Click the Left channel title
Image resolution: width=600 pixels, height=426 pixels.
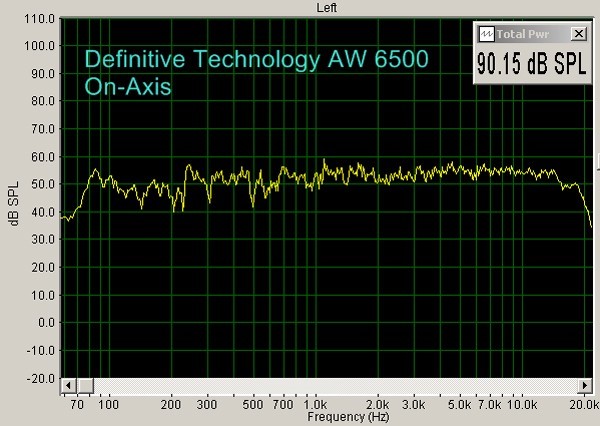click(x=326, y=8)
